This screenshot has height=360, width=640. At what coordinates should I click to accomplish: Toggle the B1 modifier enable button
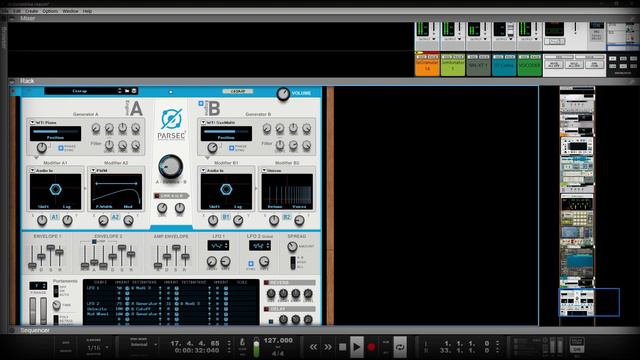coord(226,217)
